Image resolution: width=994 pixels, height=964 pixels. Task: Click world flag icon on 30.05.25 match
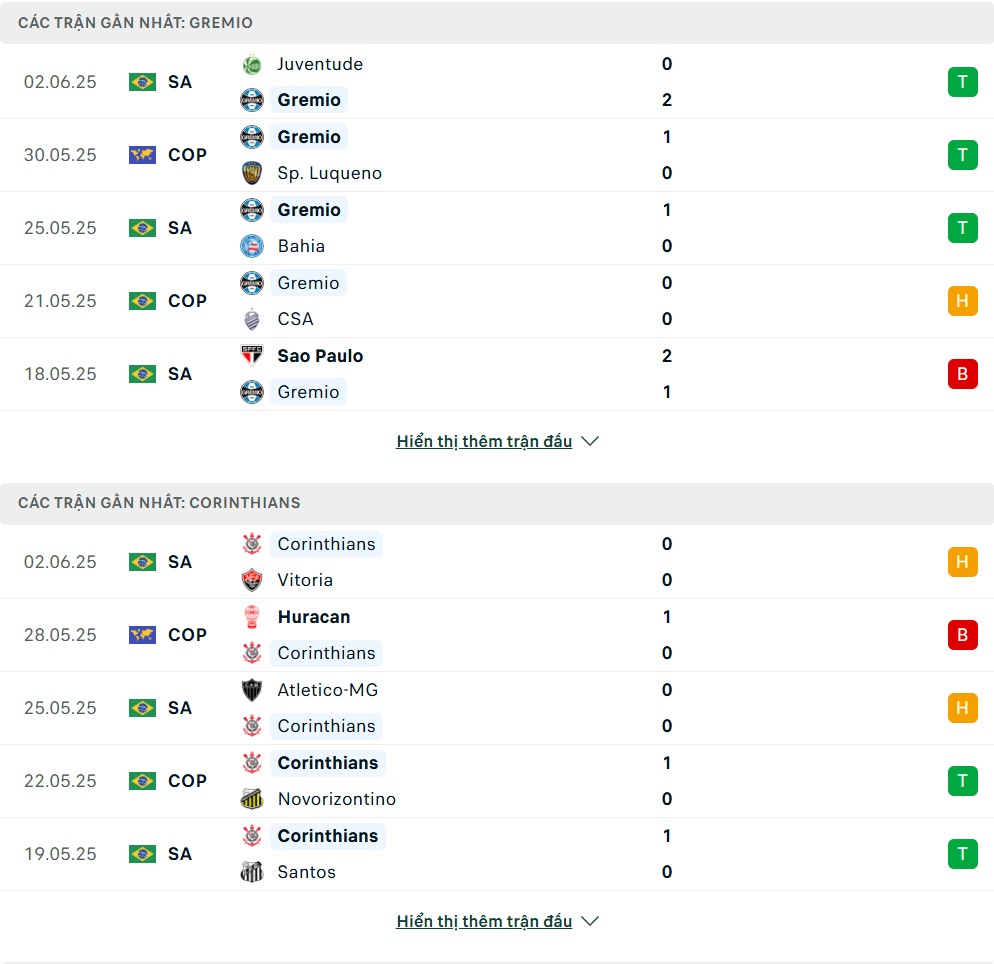[142, 155]
